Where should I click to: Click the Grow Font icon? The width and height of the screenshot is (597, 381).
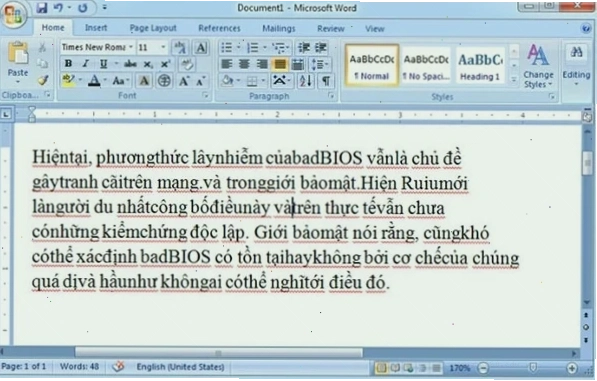click(x=184, y=81)
